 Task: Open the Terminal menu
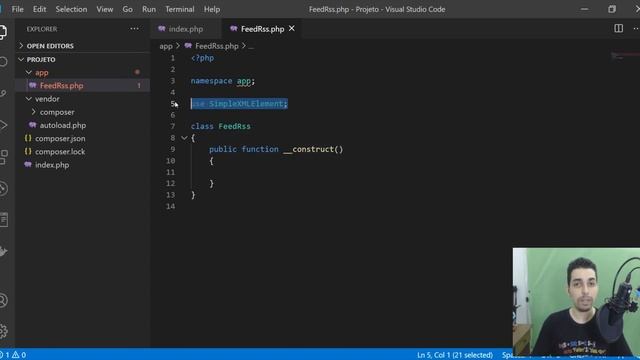coord(180,9)
